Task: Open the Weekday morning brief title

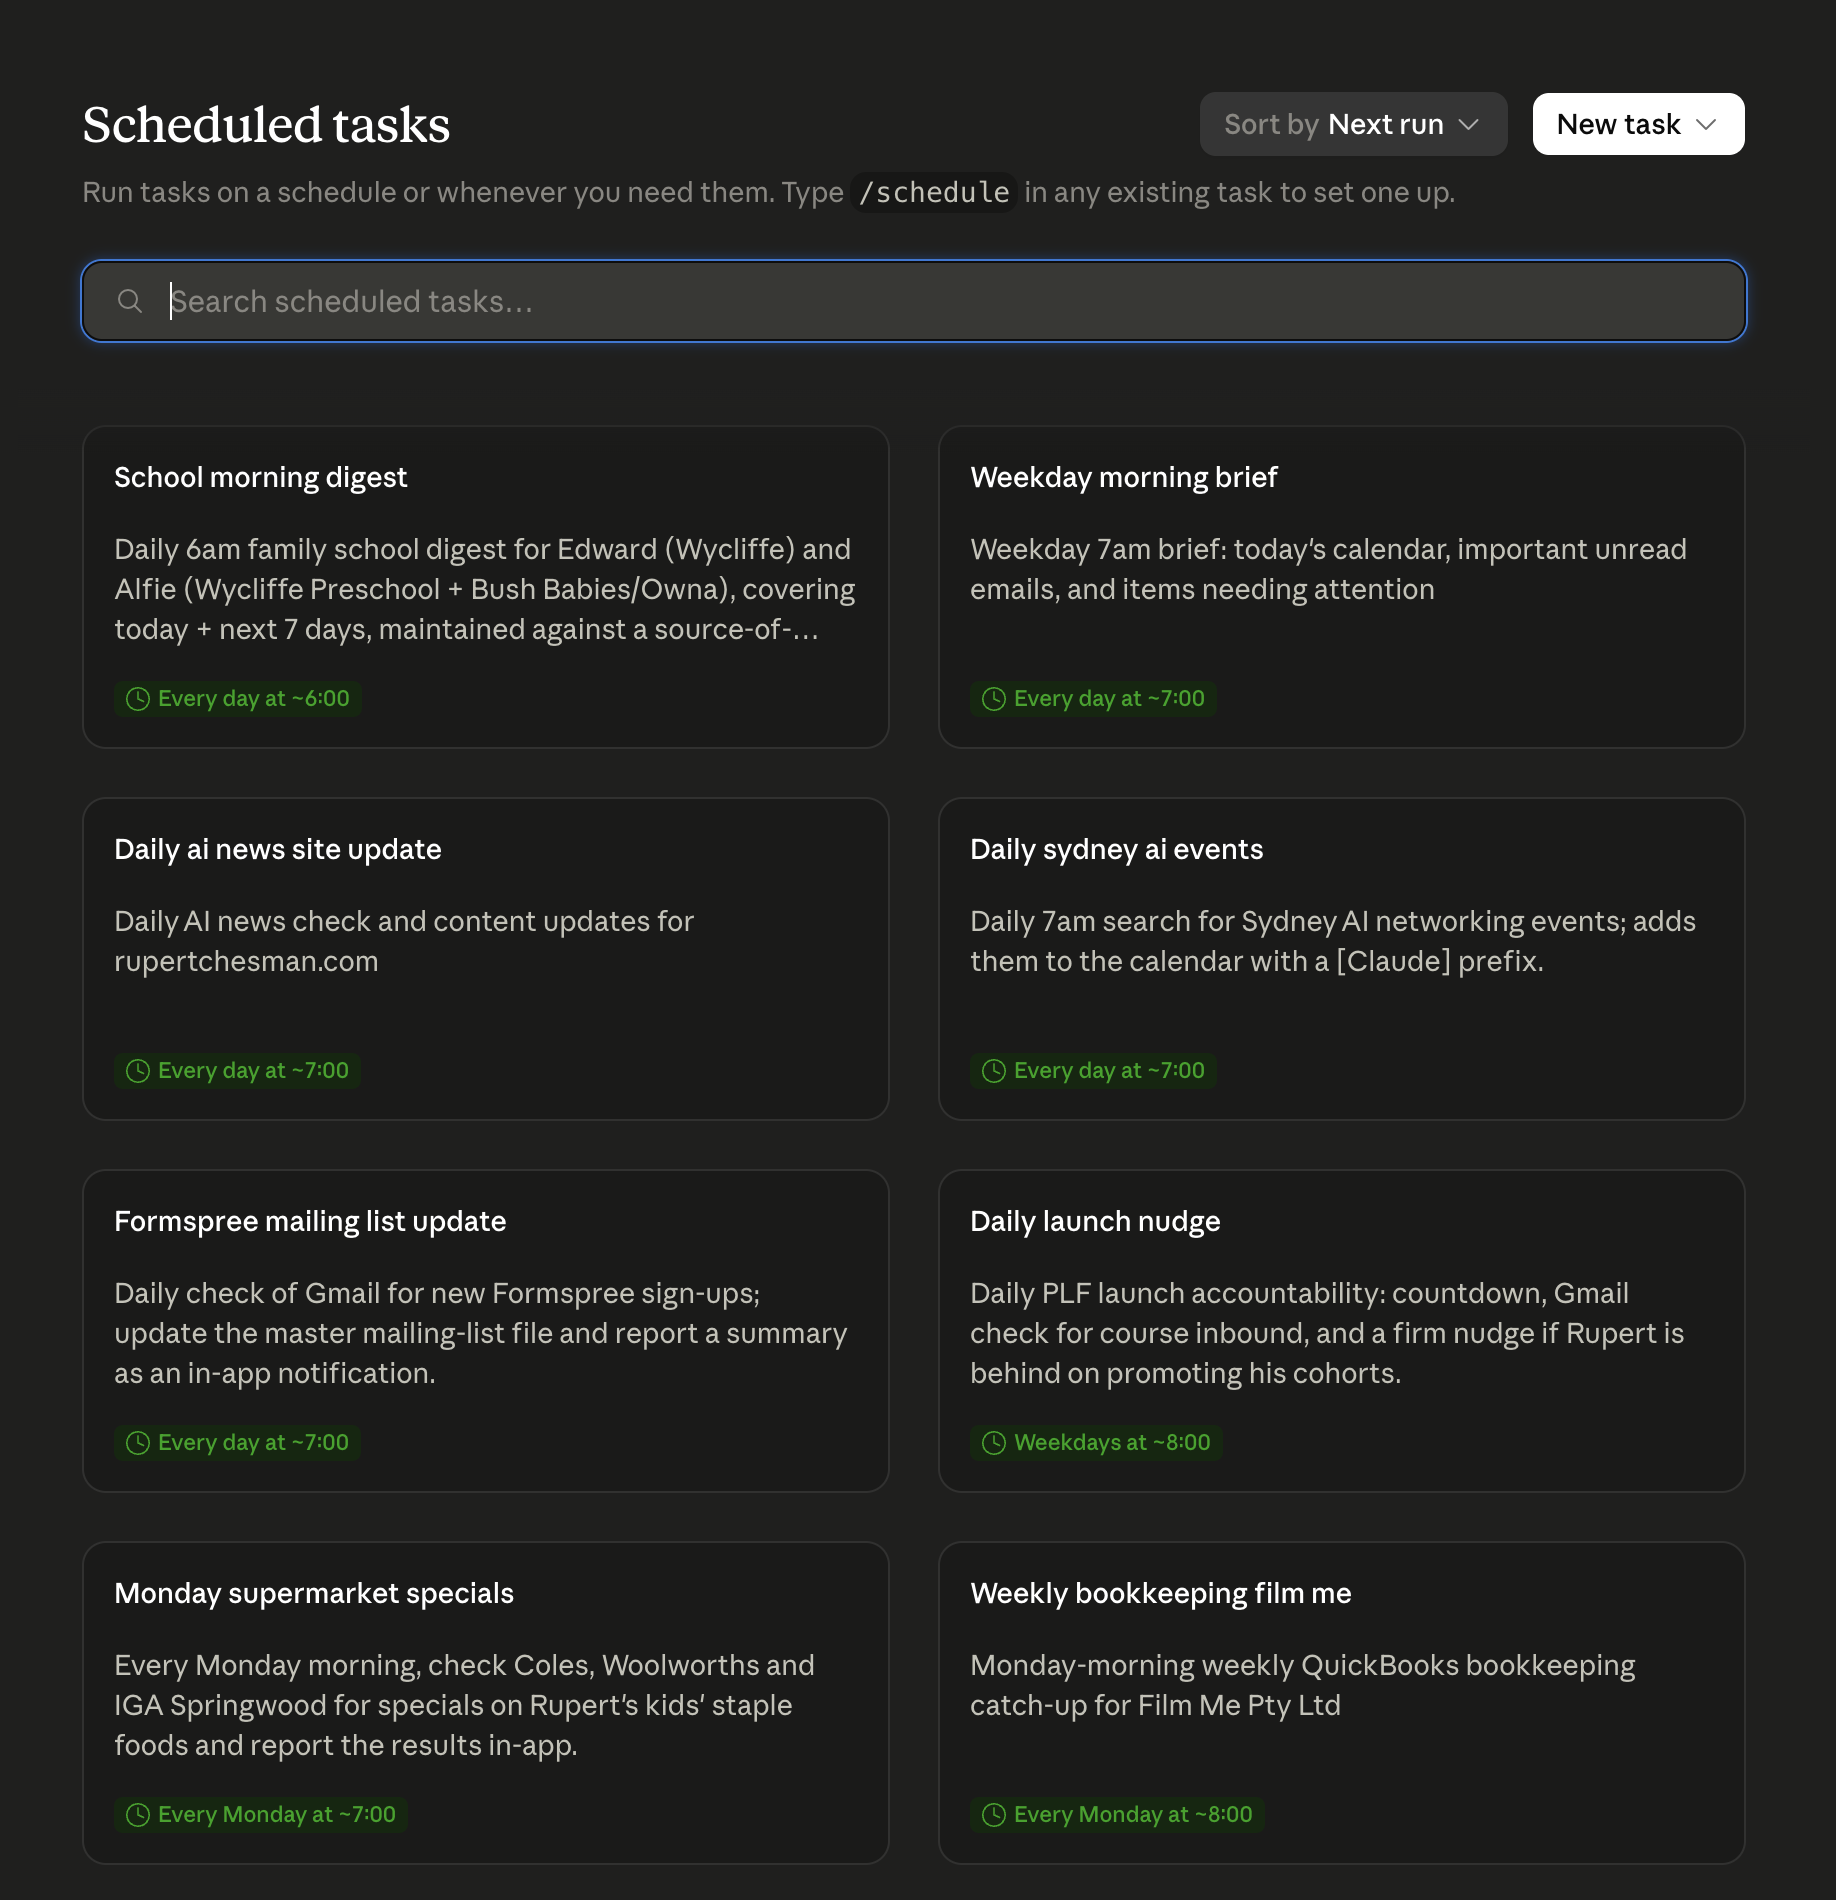Action: tap(1124, 477)
